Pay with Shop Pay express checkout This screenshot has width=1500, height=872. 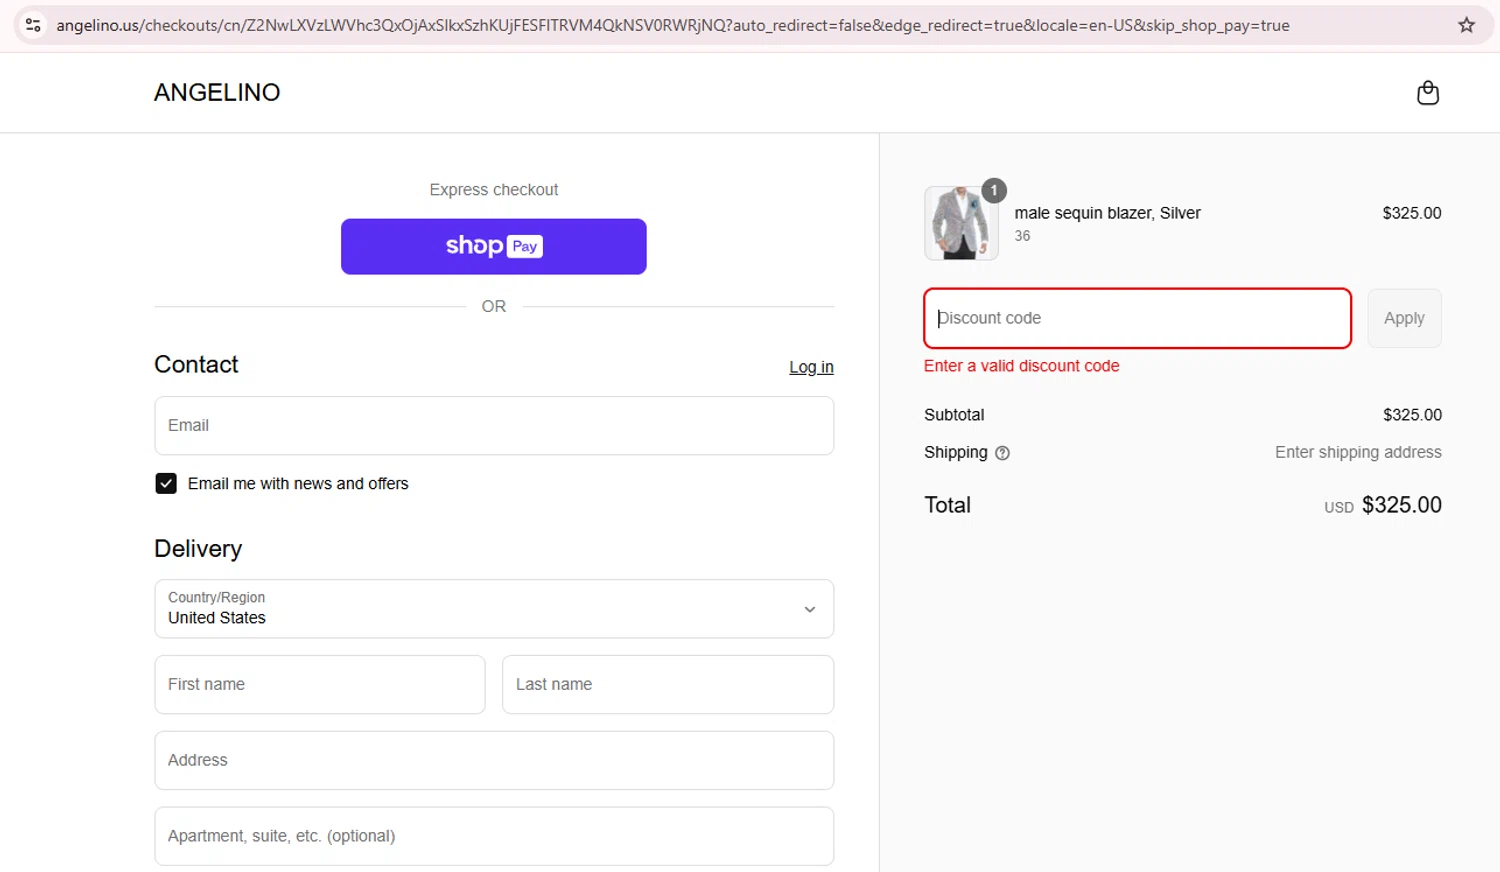[494, 246]
